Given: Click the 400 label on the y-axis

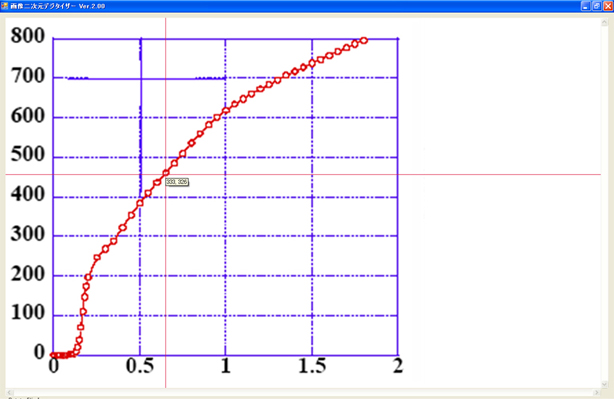Looking at the screenshot, I should tap(28, 194).
